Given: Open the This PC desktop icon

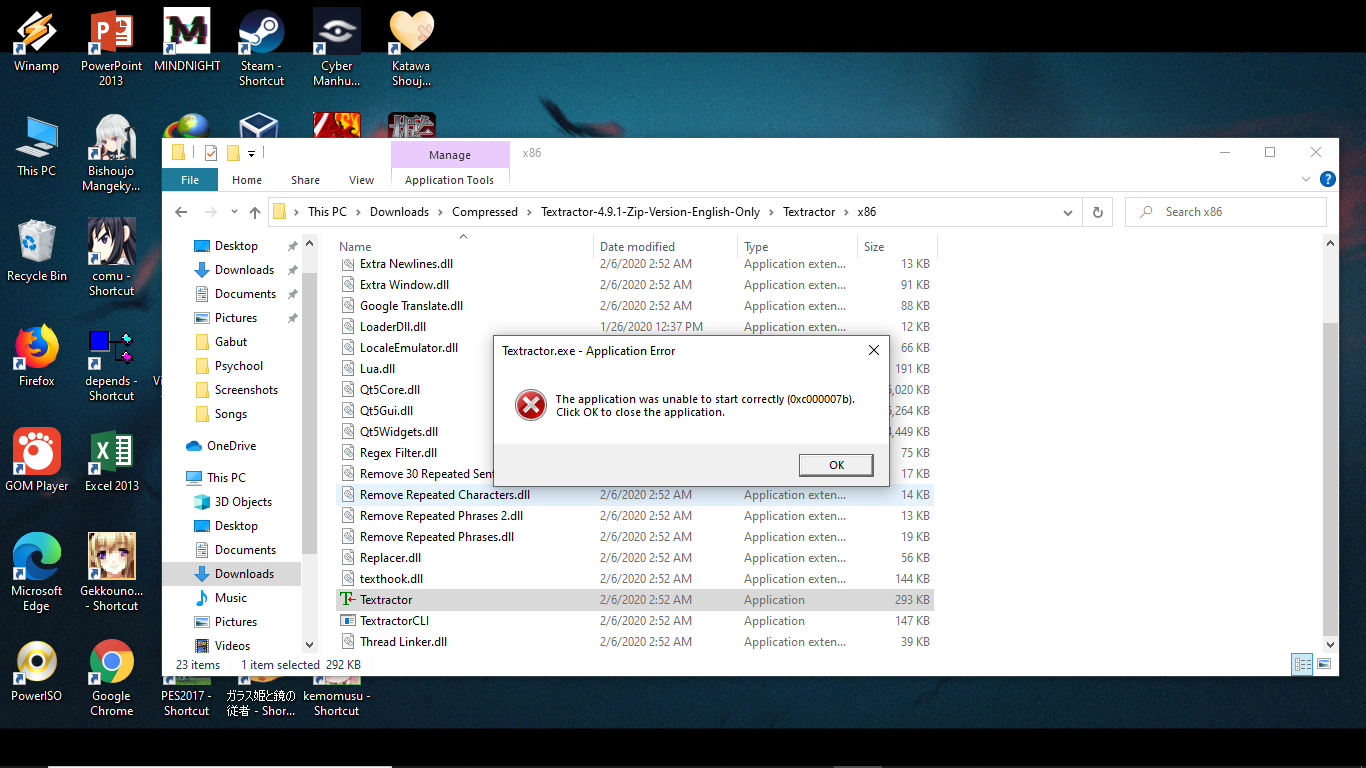Looking at the screenshot, I should [37, 146].
